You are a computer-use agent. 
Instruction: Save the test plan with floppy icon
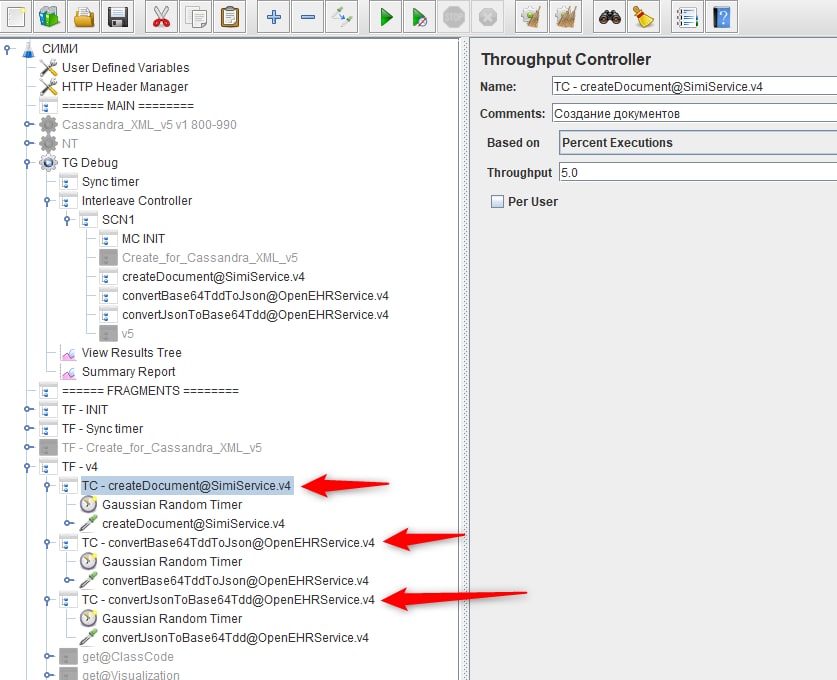point(117,17)
